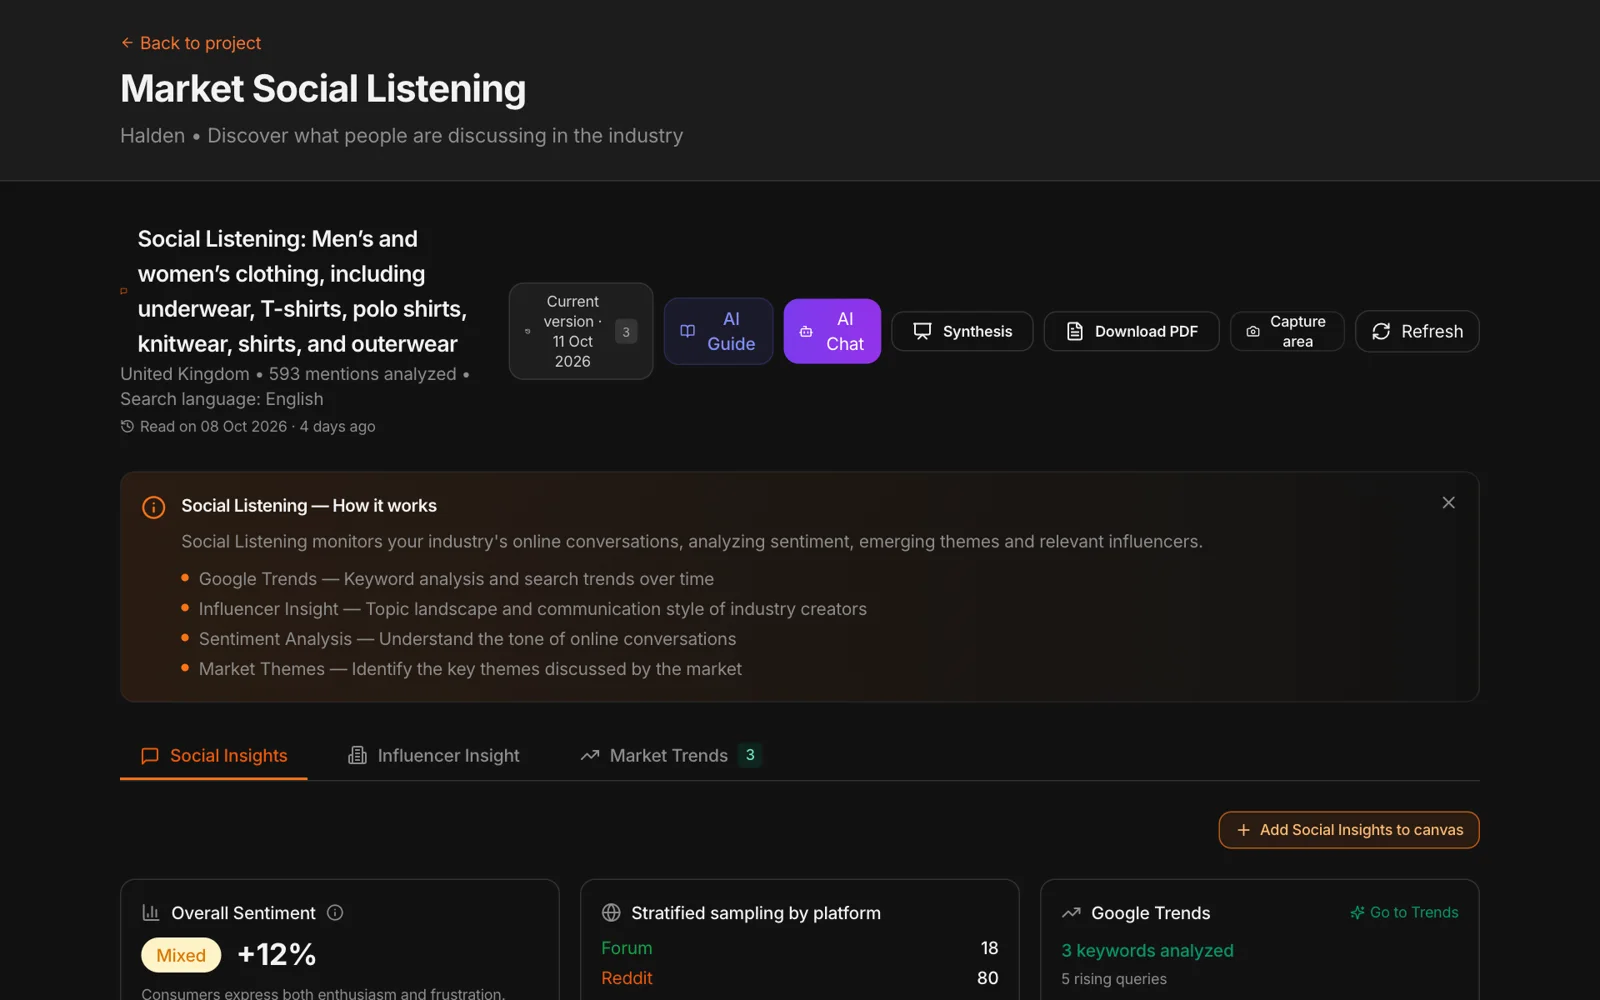
Task: Click the Reddit count 80
Action: click(987, 978)
